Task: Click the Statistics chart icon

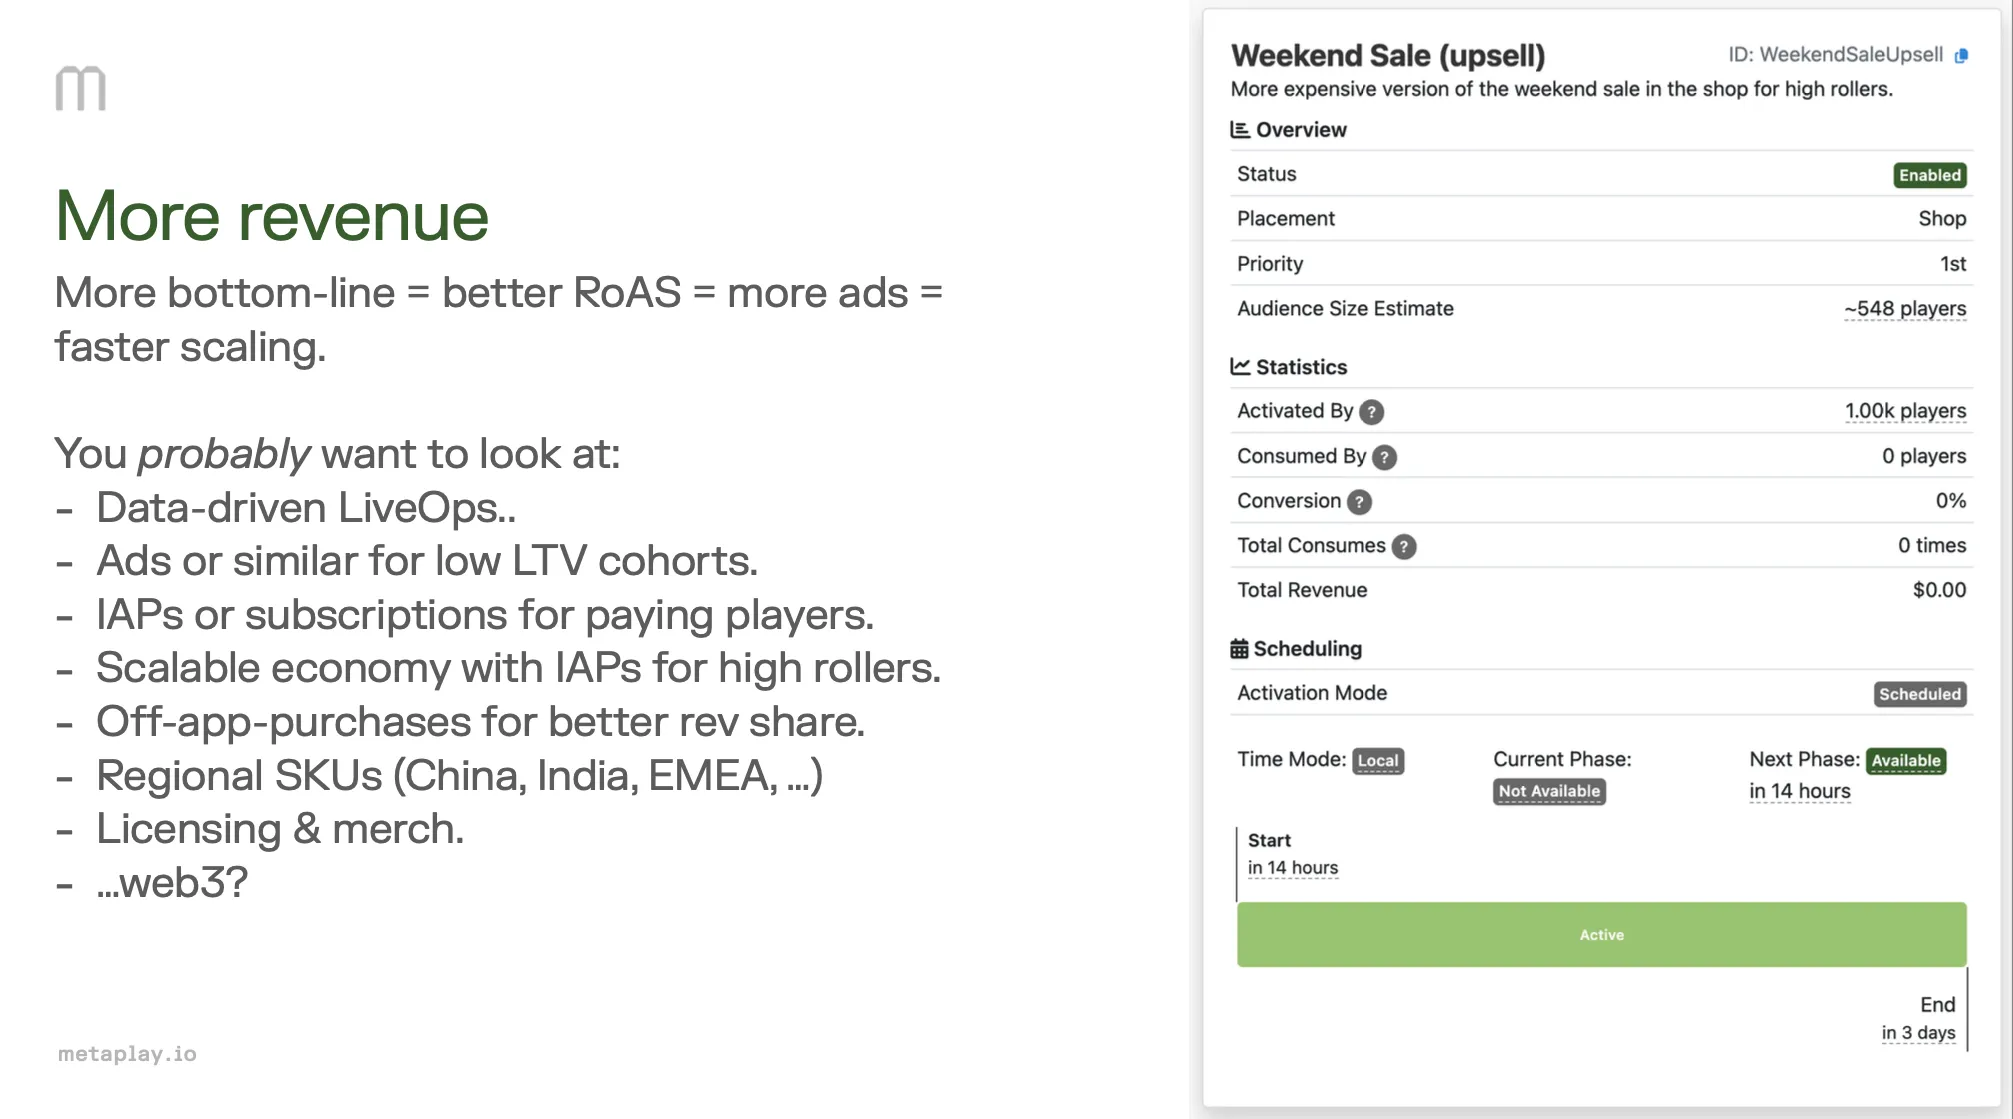Action: [x=1240, y=366]
